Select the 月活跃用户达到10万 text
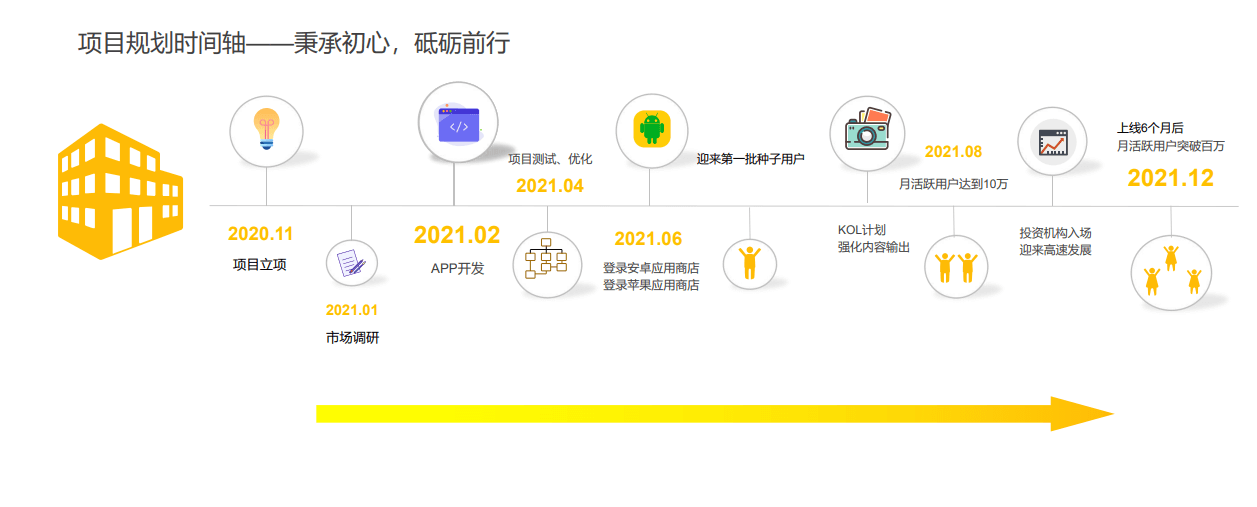 pos(953,184)
